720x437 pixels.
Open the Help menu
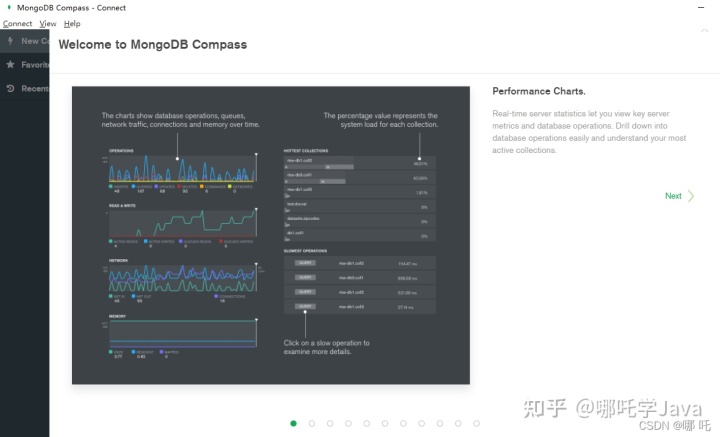click(72, 23)
